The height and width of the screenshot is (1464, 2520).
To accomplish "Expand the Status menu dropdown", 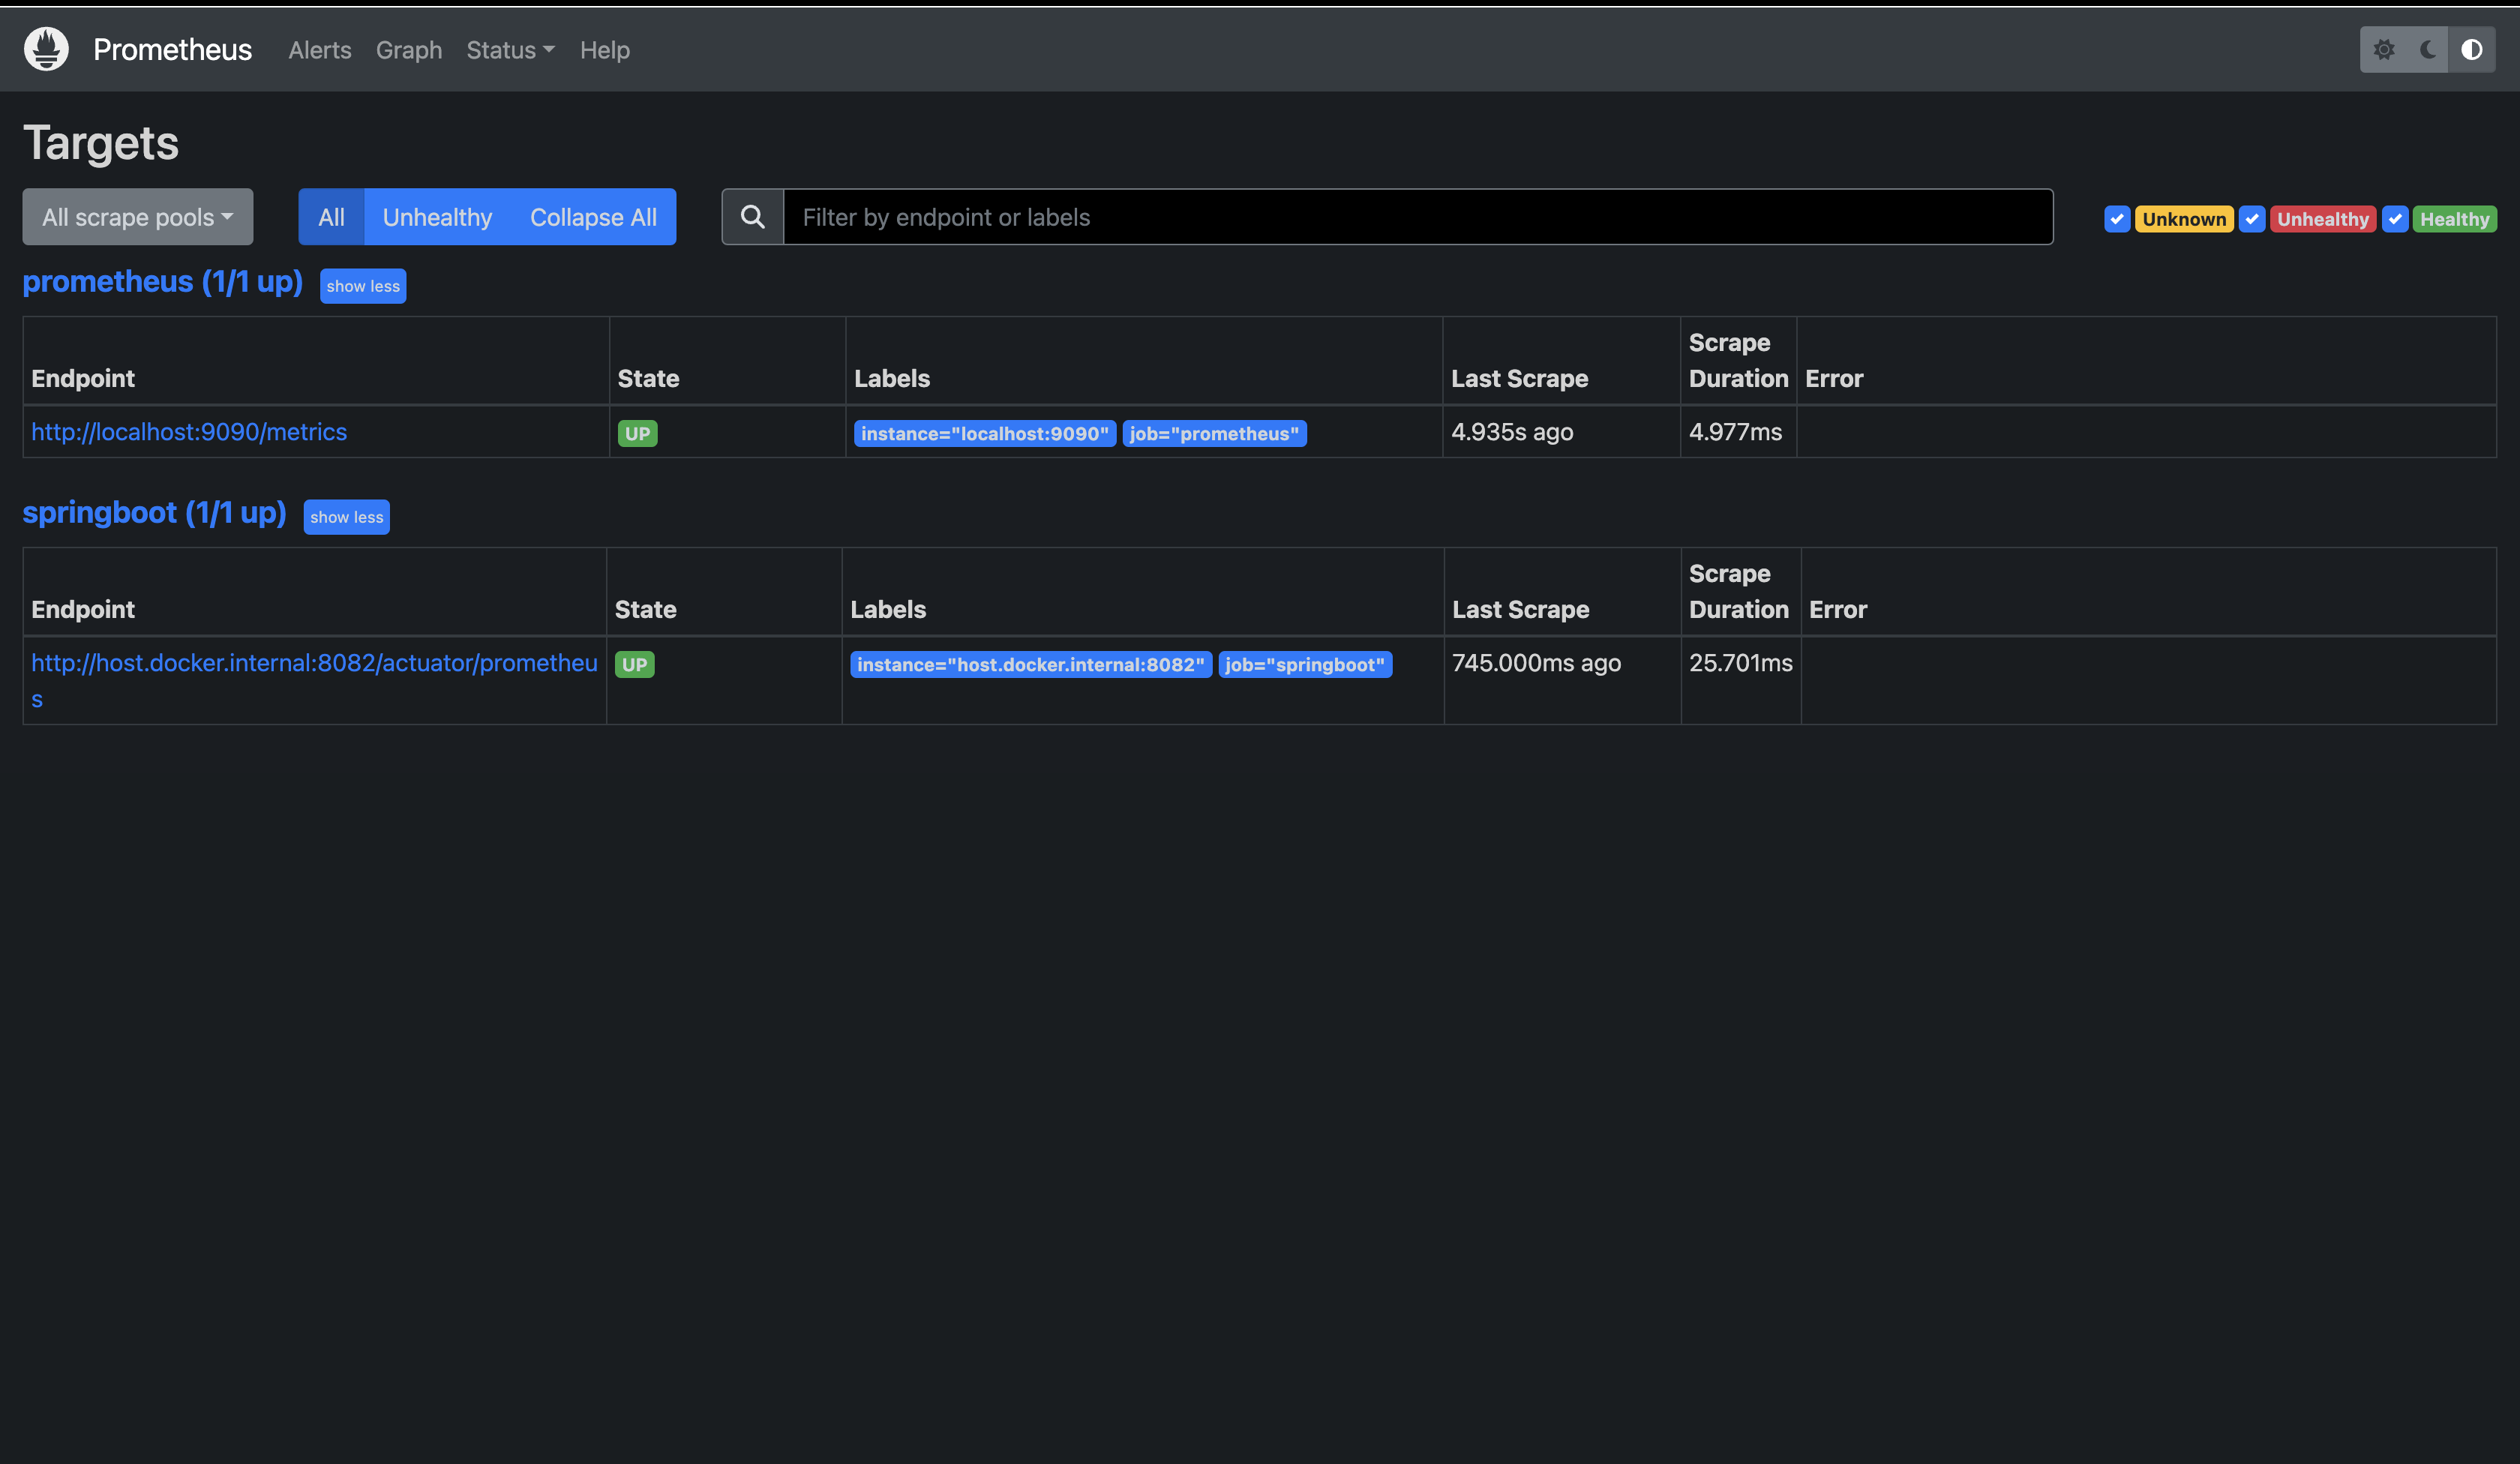I will (x=510, y=50).
